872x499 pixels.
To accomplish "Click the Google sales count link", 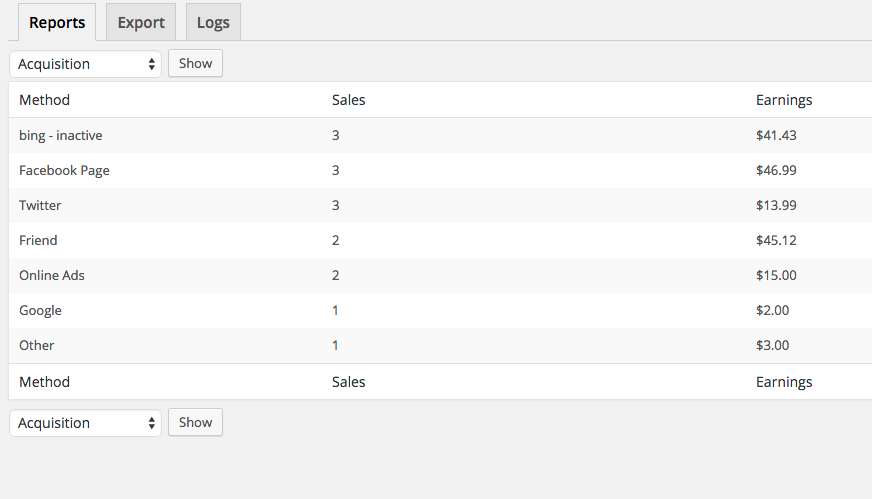I will coord(336,310).
